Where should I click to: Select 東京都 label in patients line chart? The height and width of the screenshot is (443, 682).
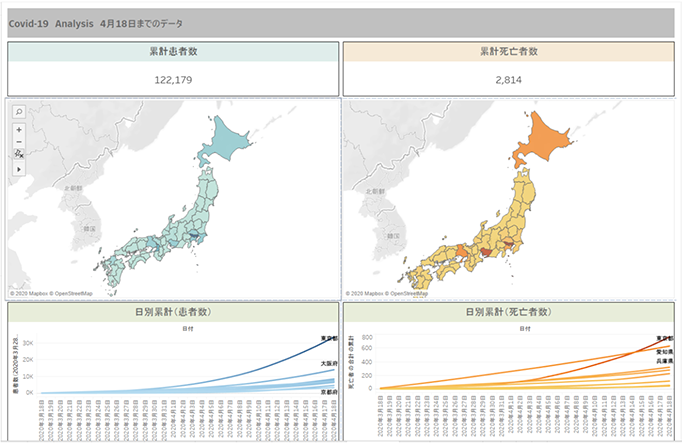[327, 338]
